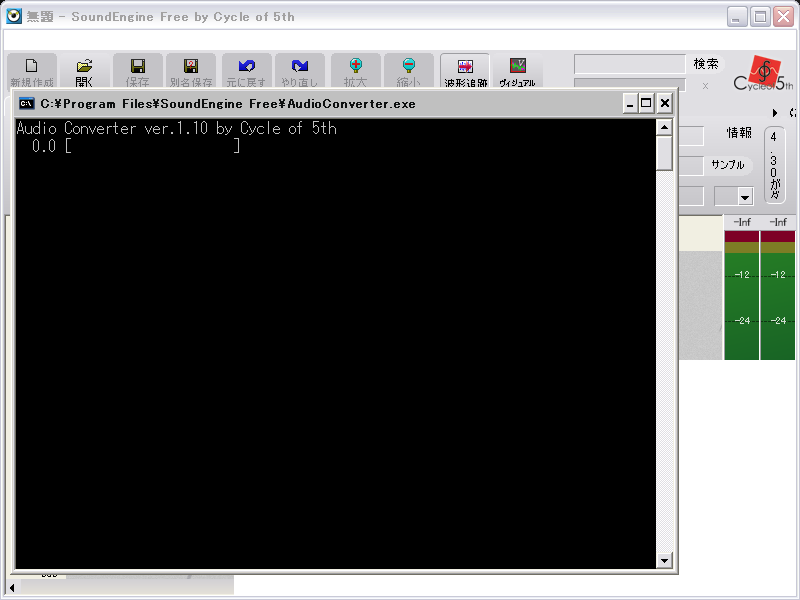Click the 'Audio Converter ver.1.10' text line

point(177,128)
